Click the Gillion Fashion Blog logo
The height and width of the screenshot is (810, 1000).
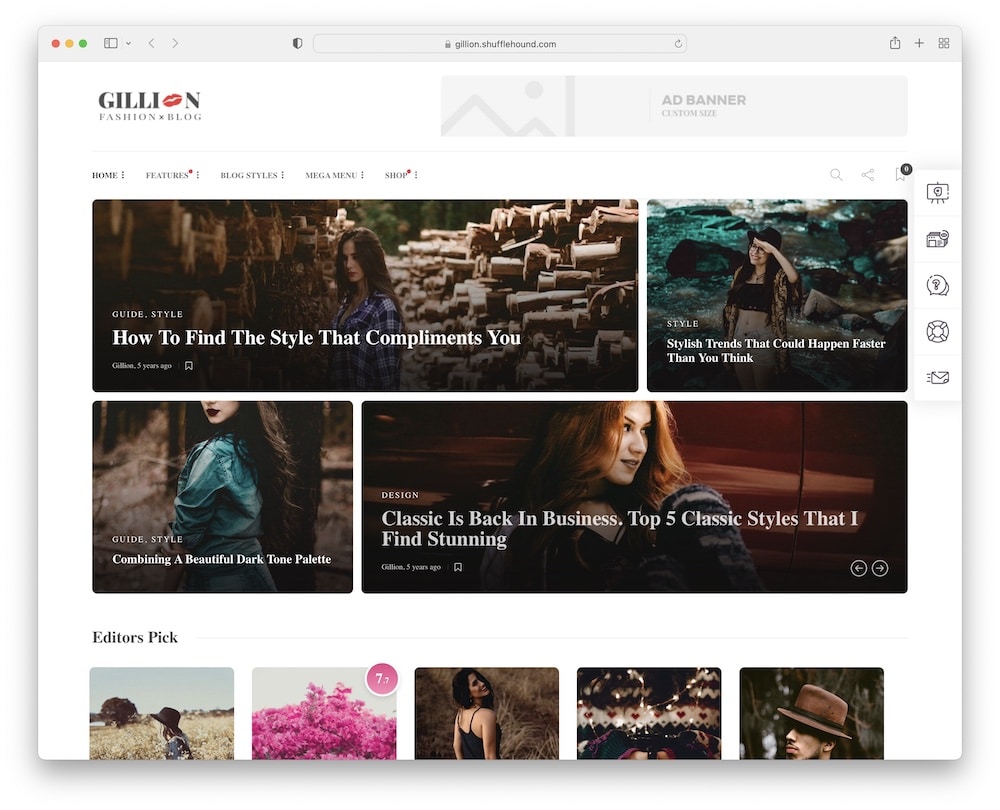150,105
